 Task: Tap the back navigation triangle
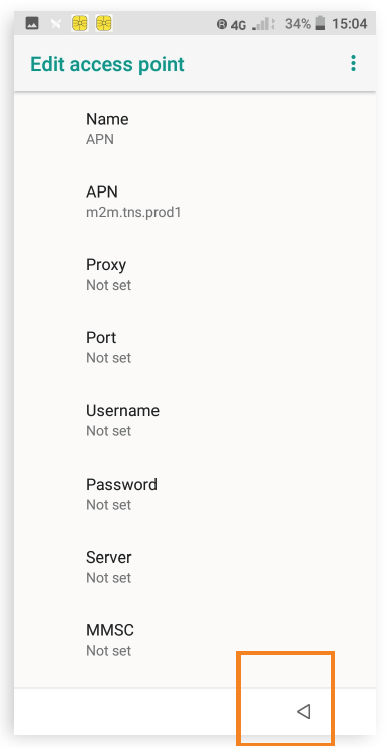[304, 711]
